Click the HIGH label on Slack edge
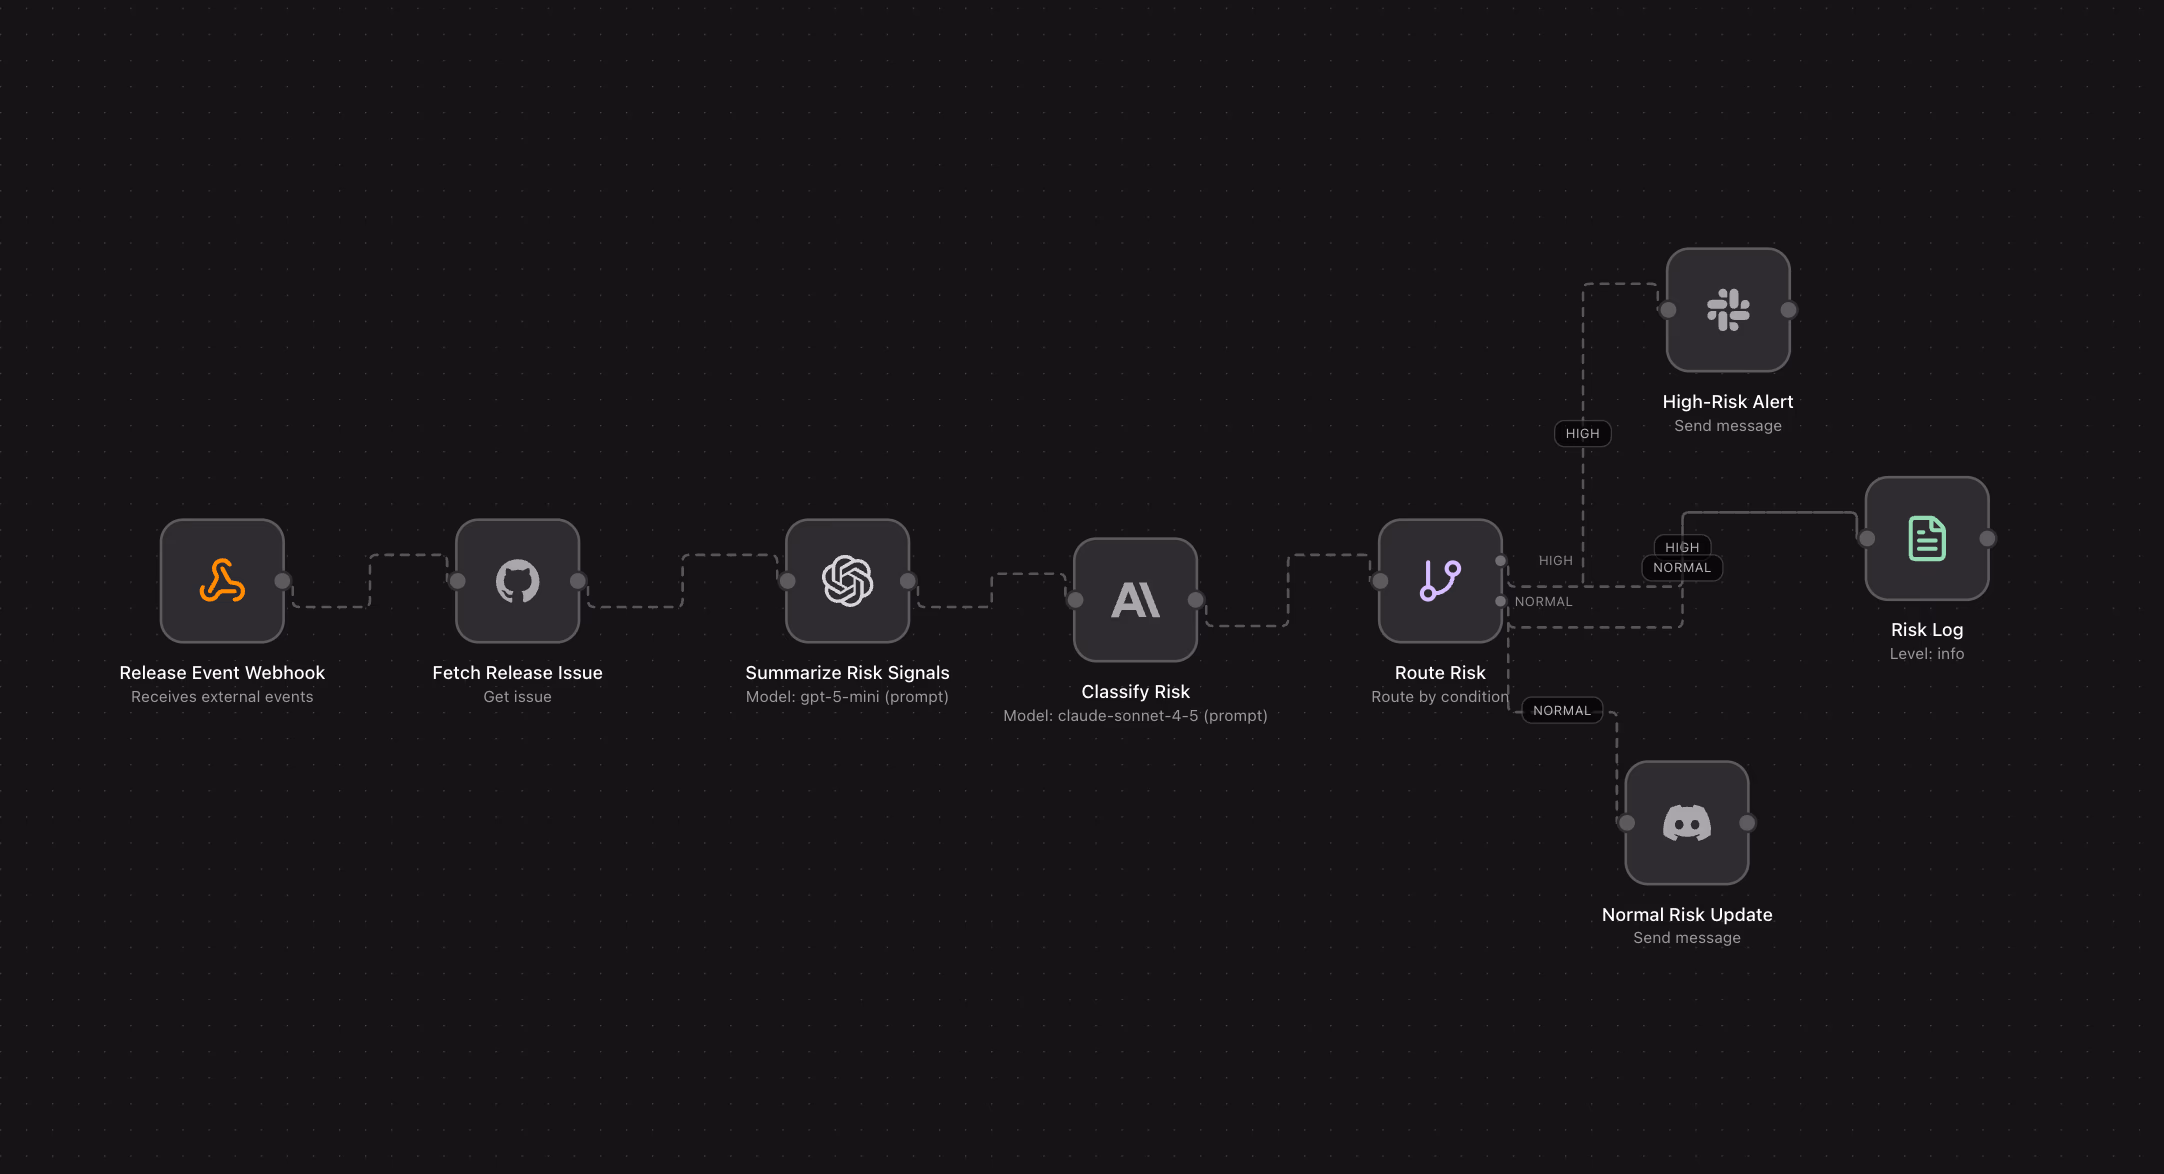 pyautogui.click(x=1582, y=433)
